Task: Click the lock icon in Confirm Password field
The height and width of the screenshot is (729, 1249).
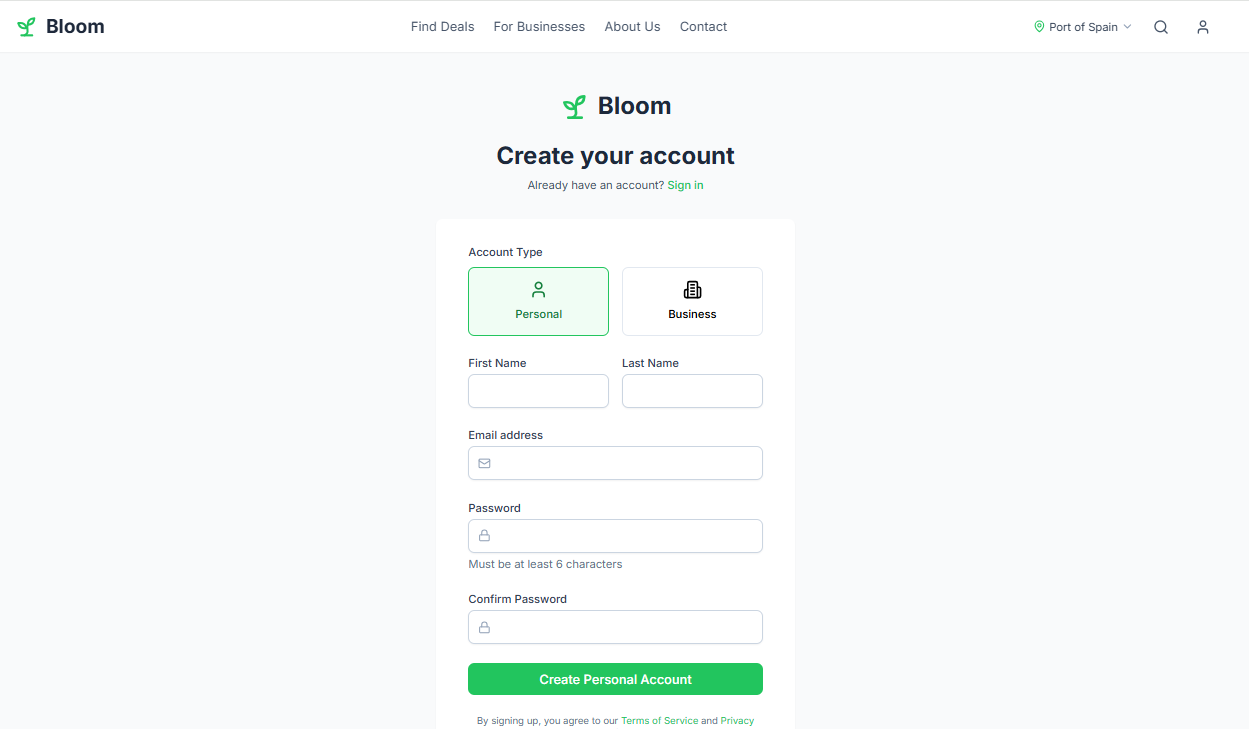Action: [x=484, y=627]
